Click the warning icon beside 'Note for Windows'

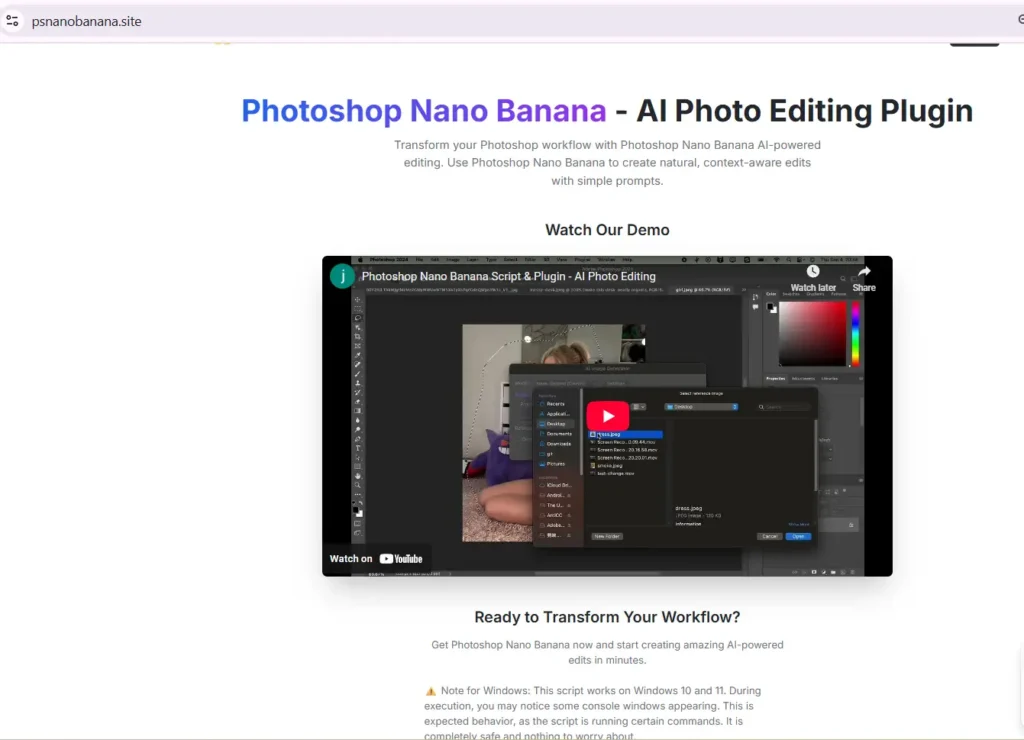tap(430, 691)
